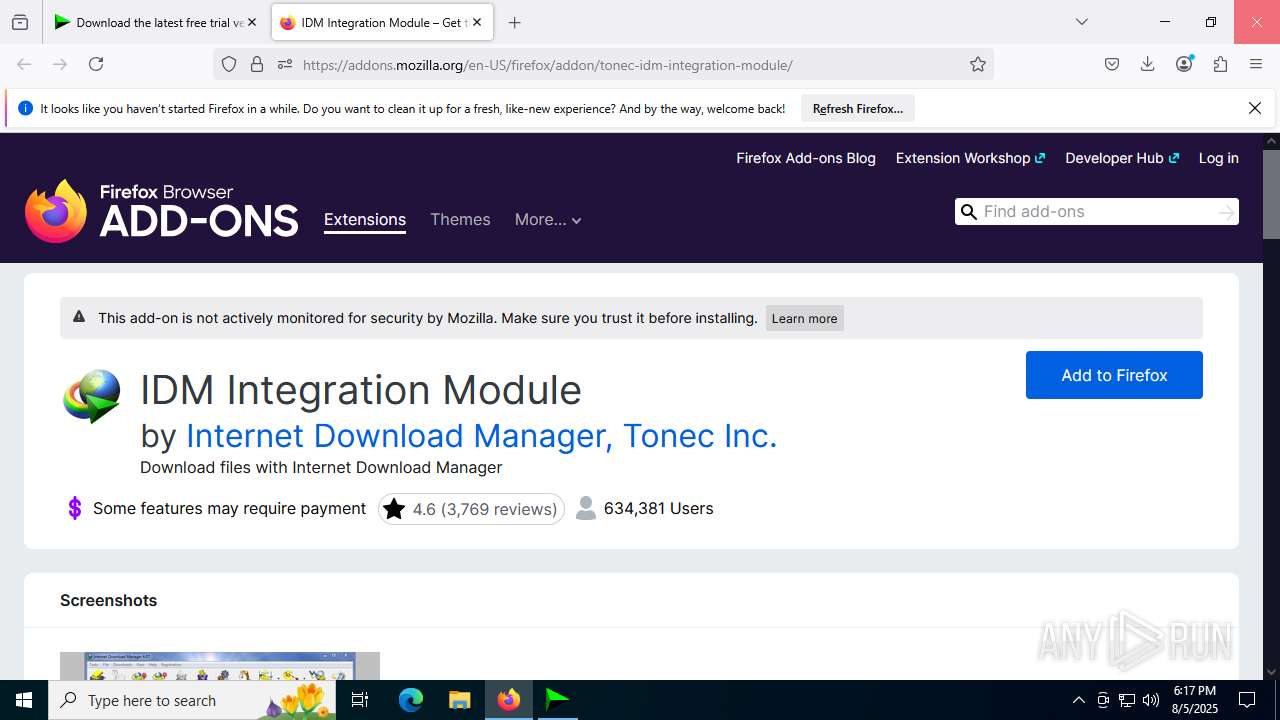Click the Firefox taskbar icon
This screenshot has width=1280, height=720.
click(x=509, y=700)
